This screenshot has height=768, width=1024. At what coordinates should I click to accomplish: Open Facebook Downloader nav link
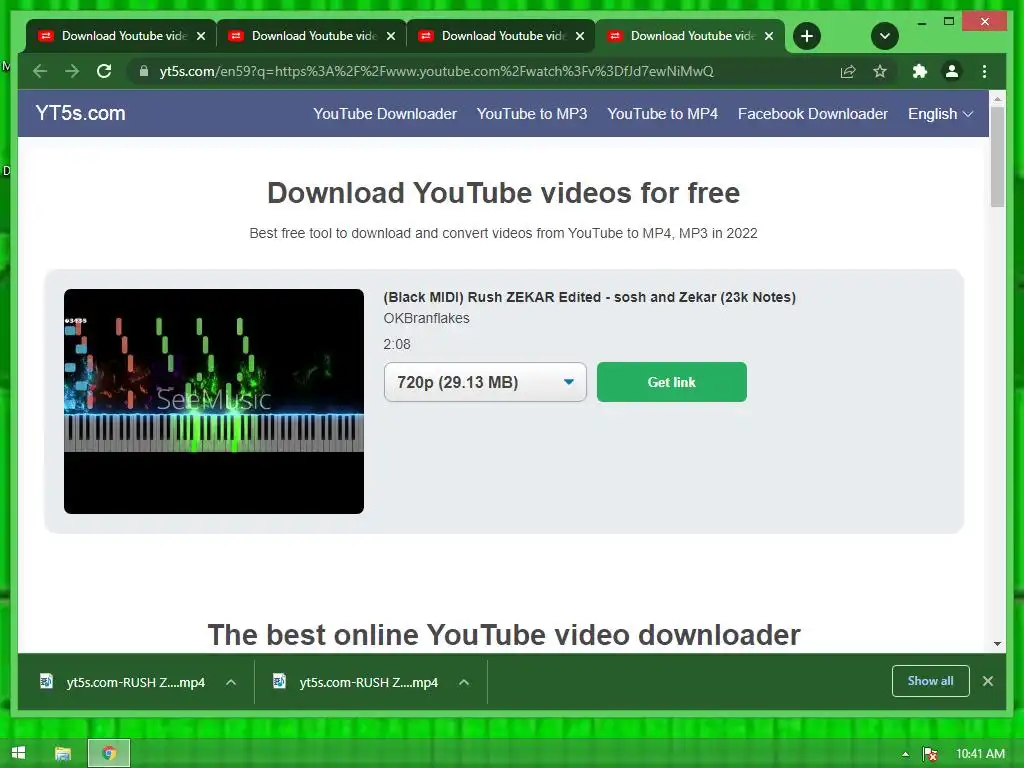pos(812,114)
